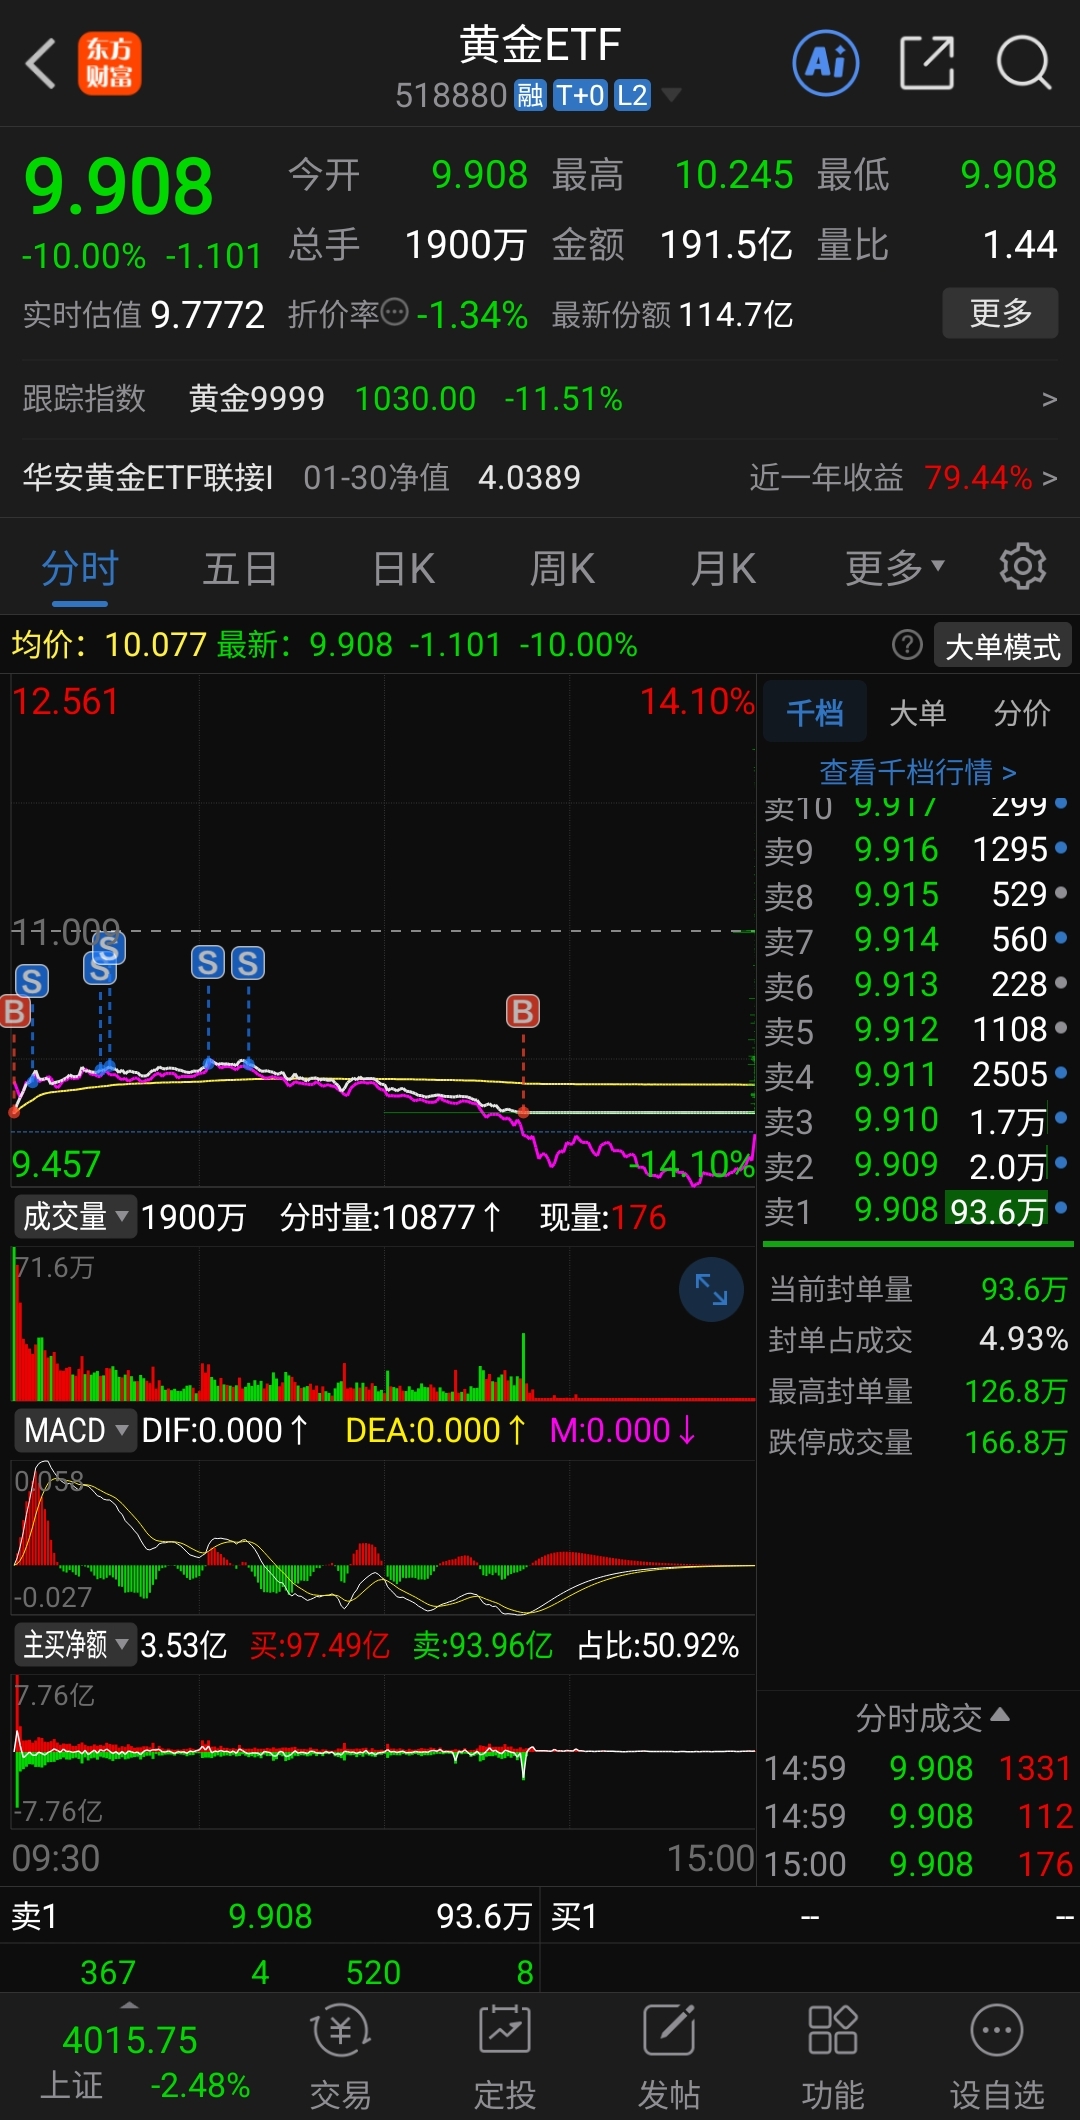Tap the share export icon

tap(927, 63)
